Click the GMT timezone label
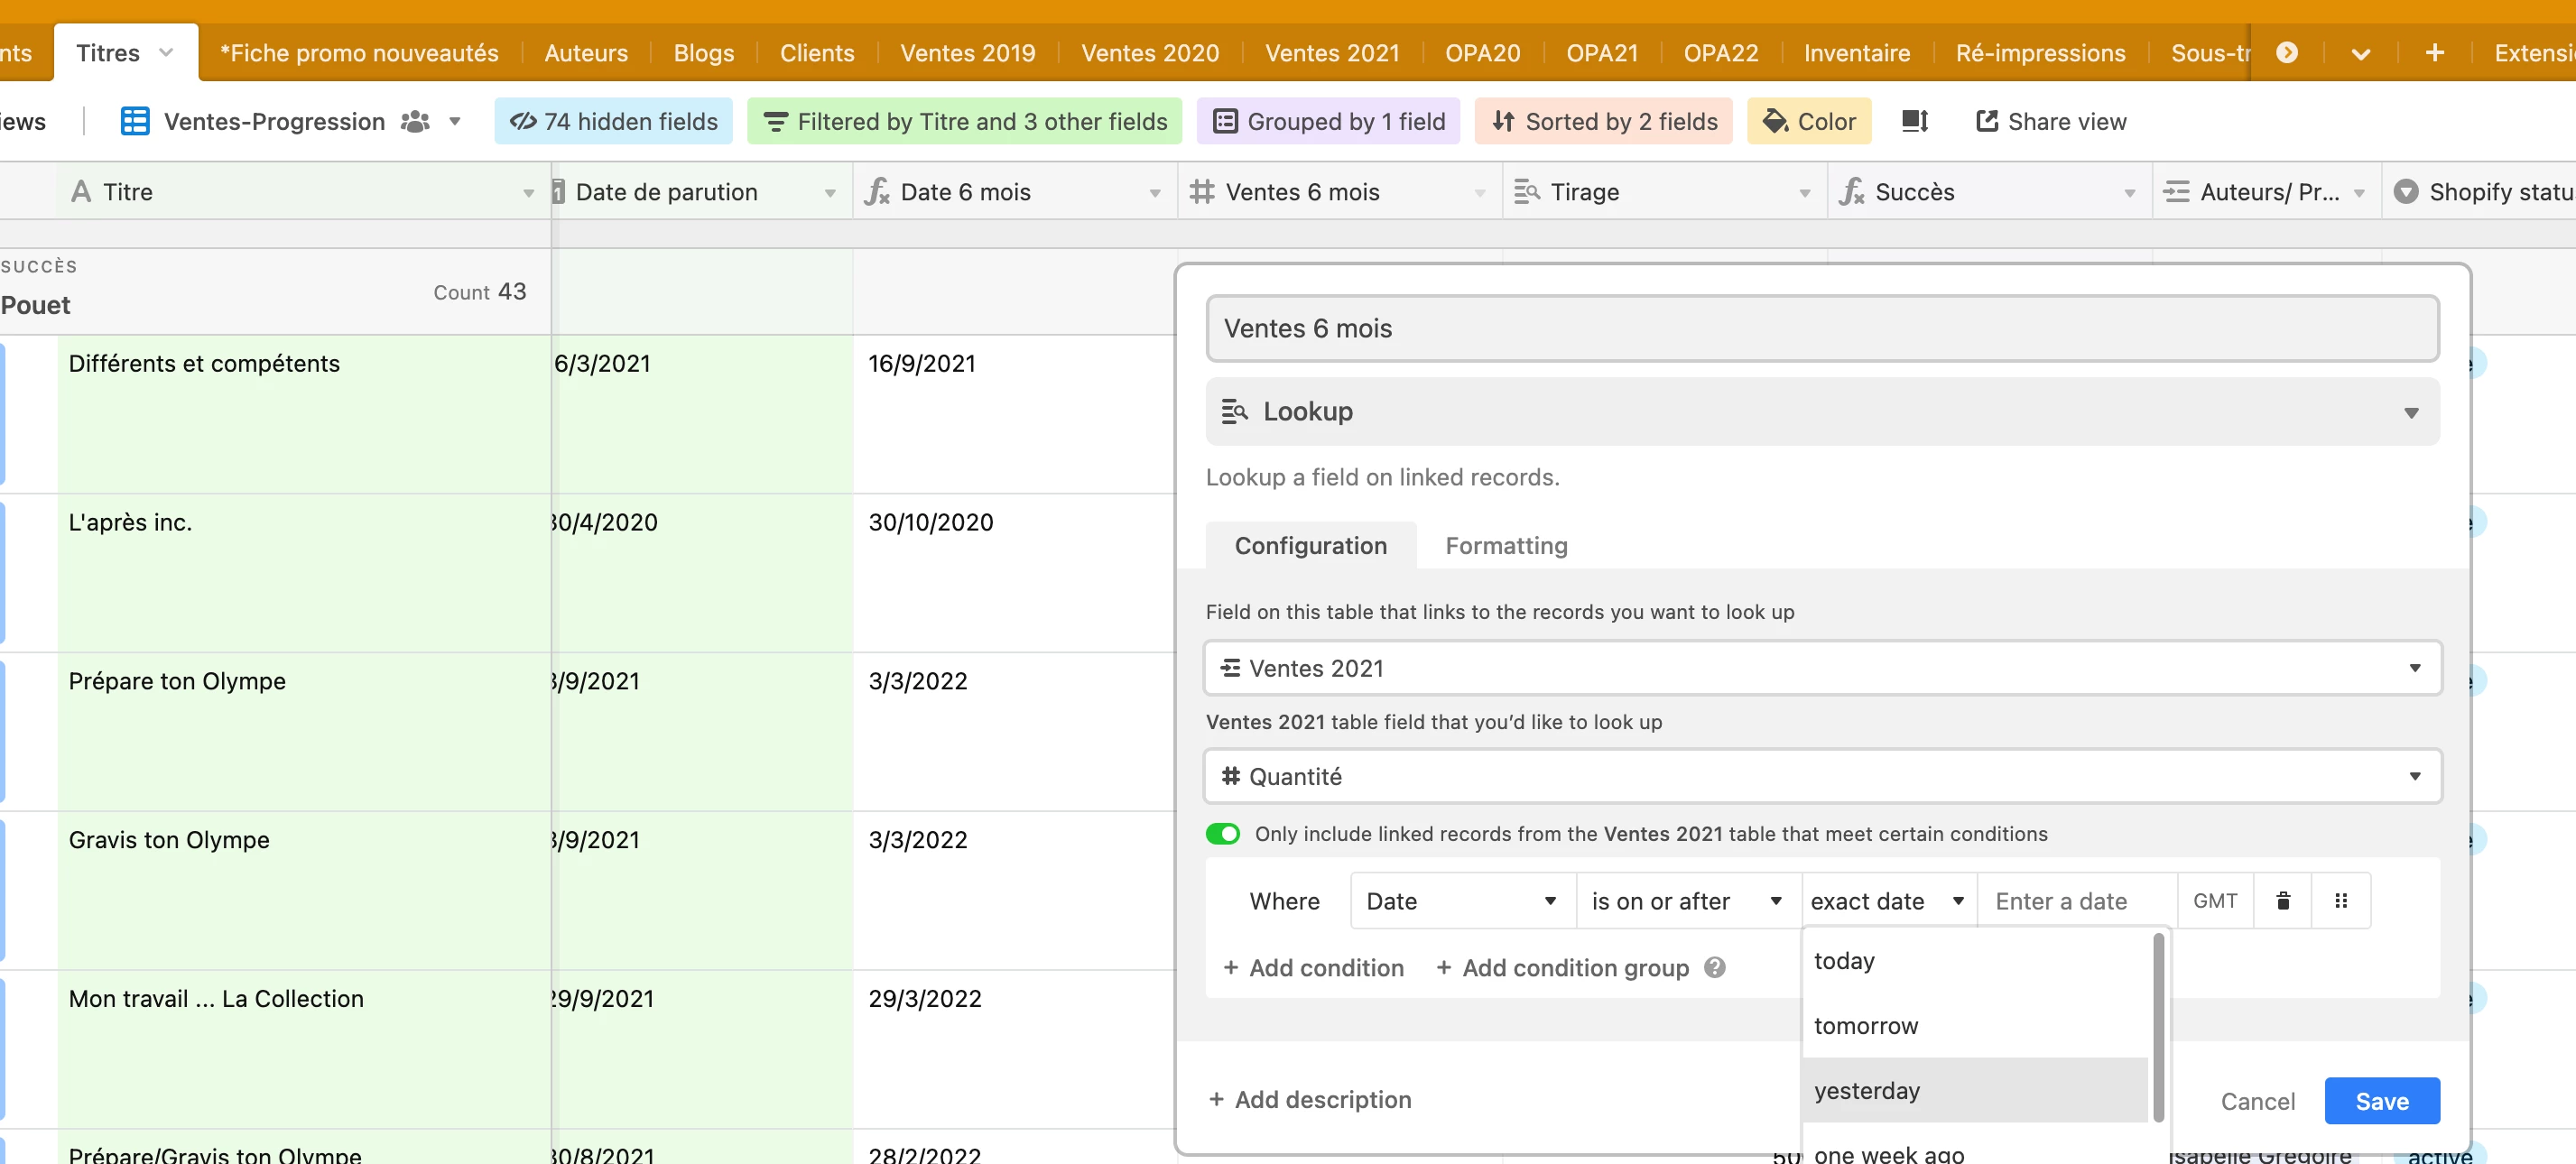Screen dimensions: 2576x1164 [x=2215, y=901]
